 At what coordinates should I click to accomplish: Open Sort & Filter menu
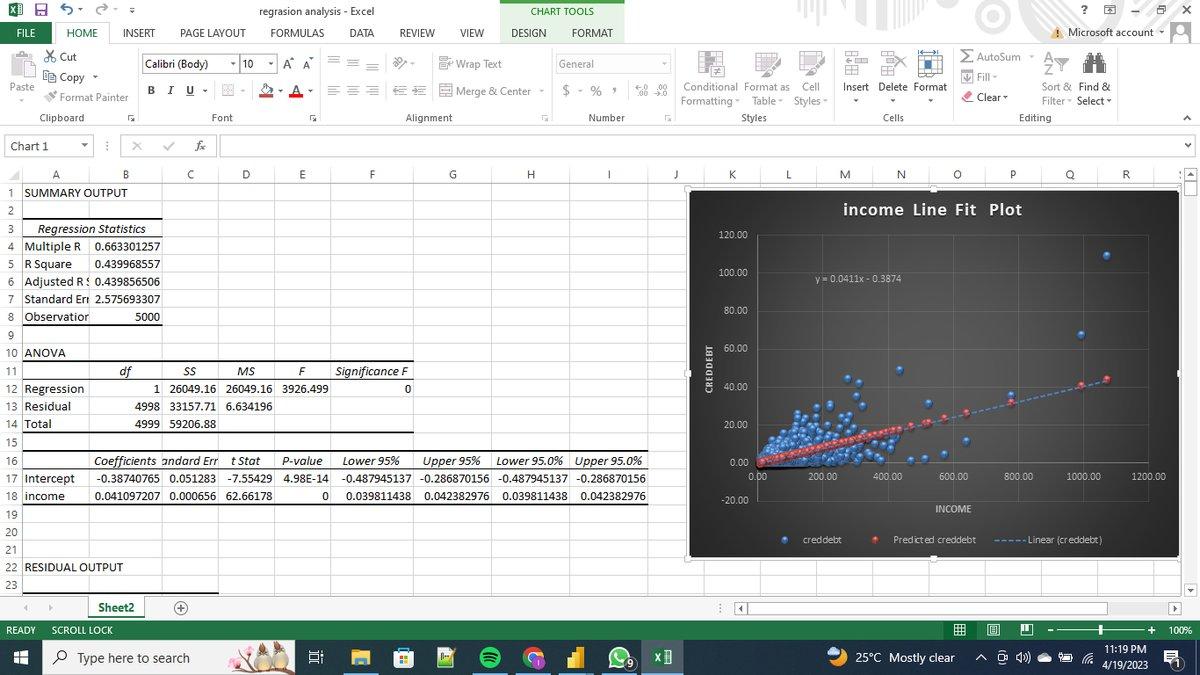[x=1055, y=78]
